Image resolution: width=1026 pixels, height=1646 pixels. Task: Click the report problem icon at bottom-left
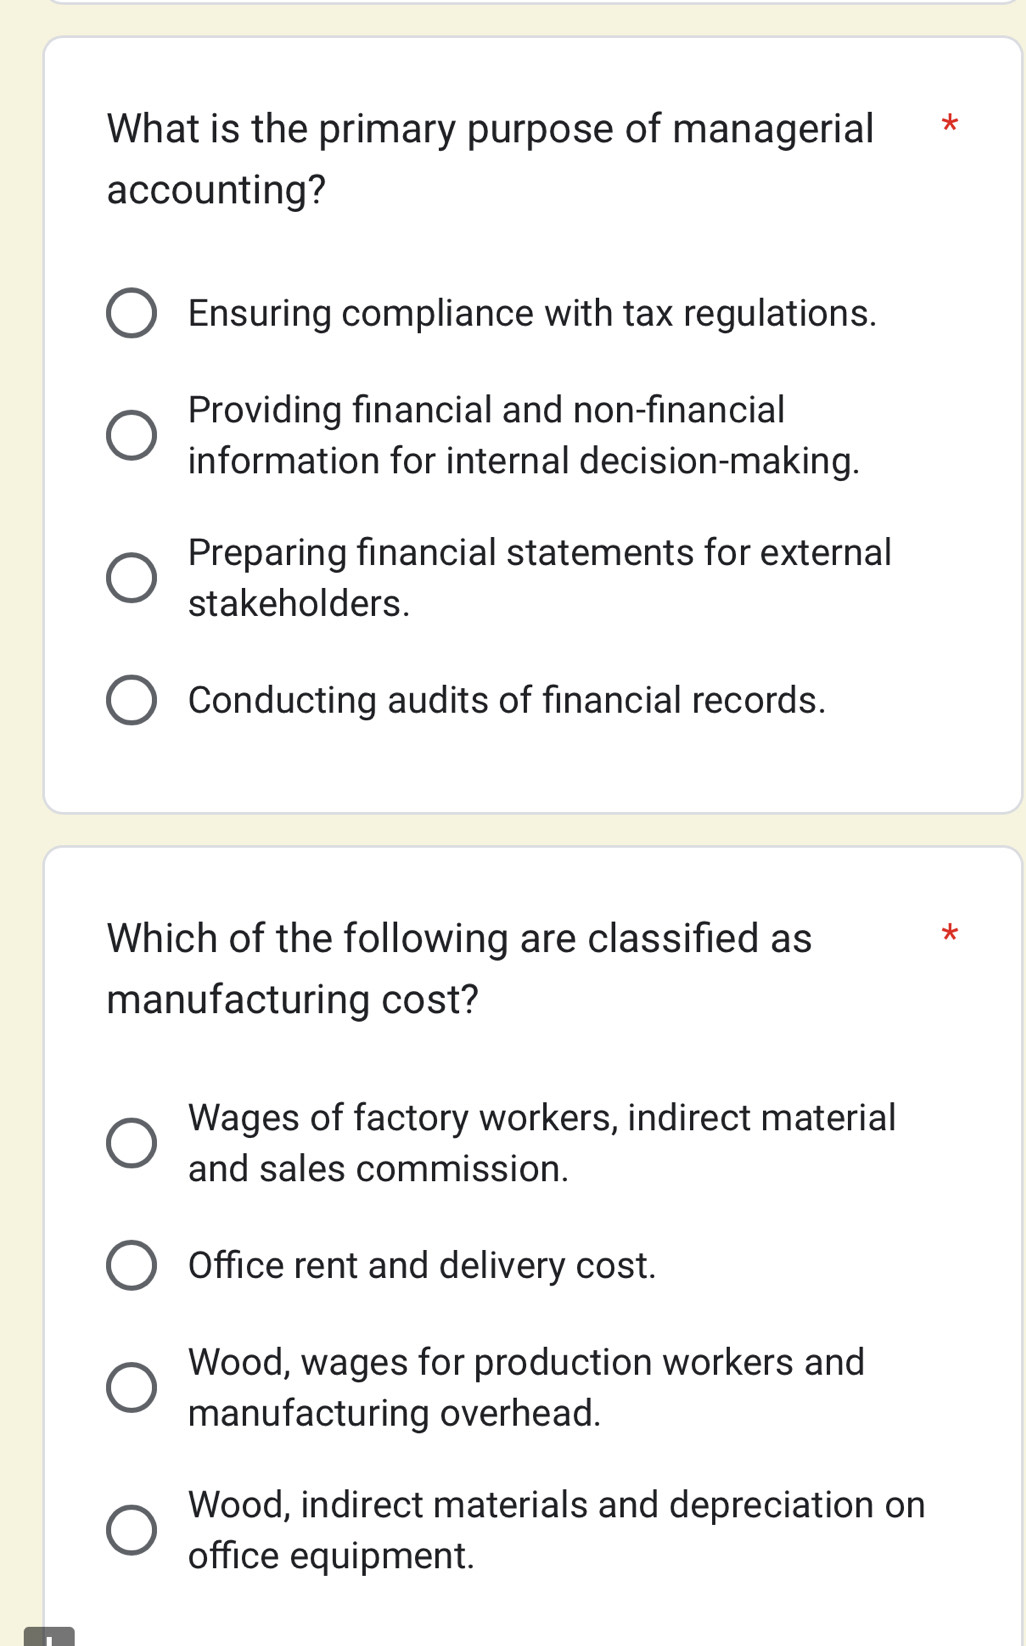pyautogui.click(x=49, y=1636)
